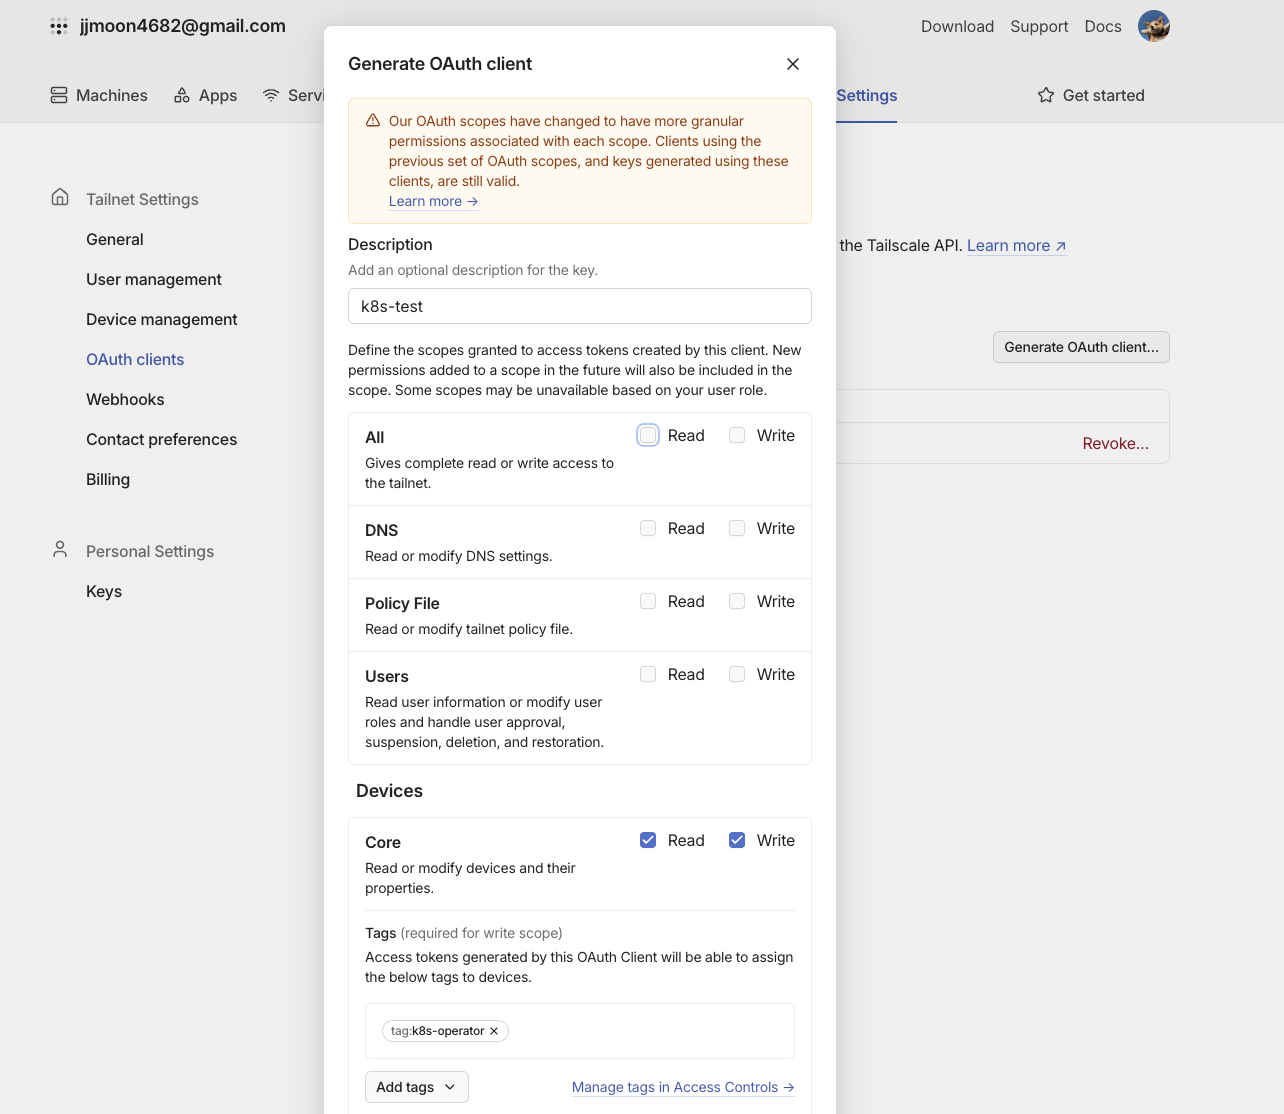Click the Revoke... link
Image resolution: width=1284 pixels, height=1114 pixels.
[x=1115, y=443]
